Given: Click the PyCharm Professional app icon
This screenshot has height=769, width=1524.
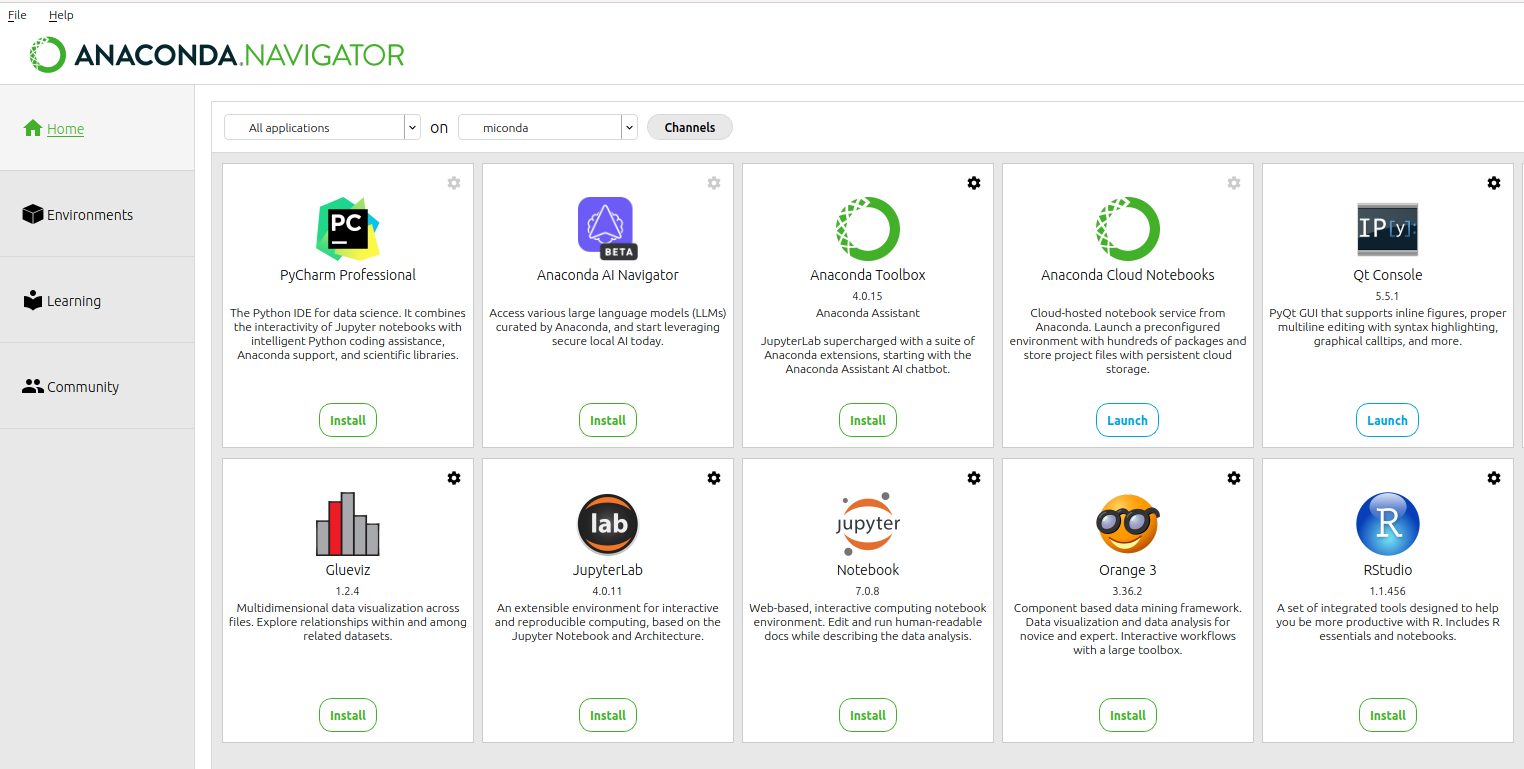Looking at the screenshot, I should tap(347, 229).
